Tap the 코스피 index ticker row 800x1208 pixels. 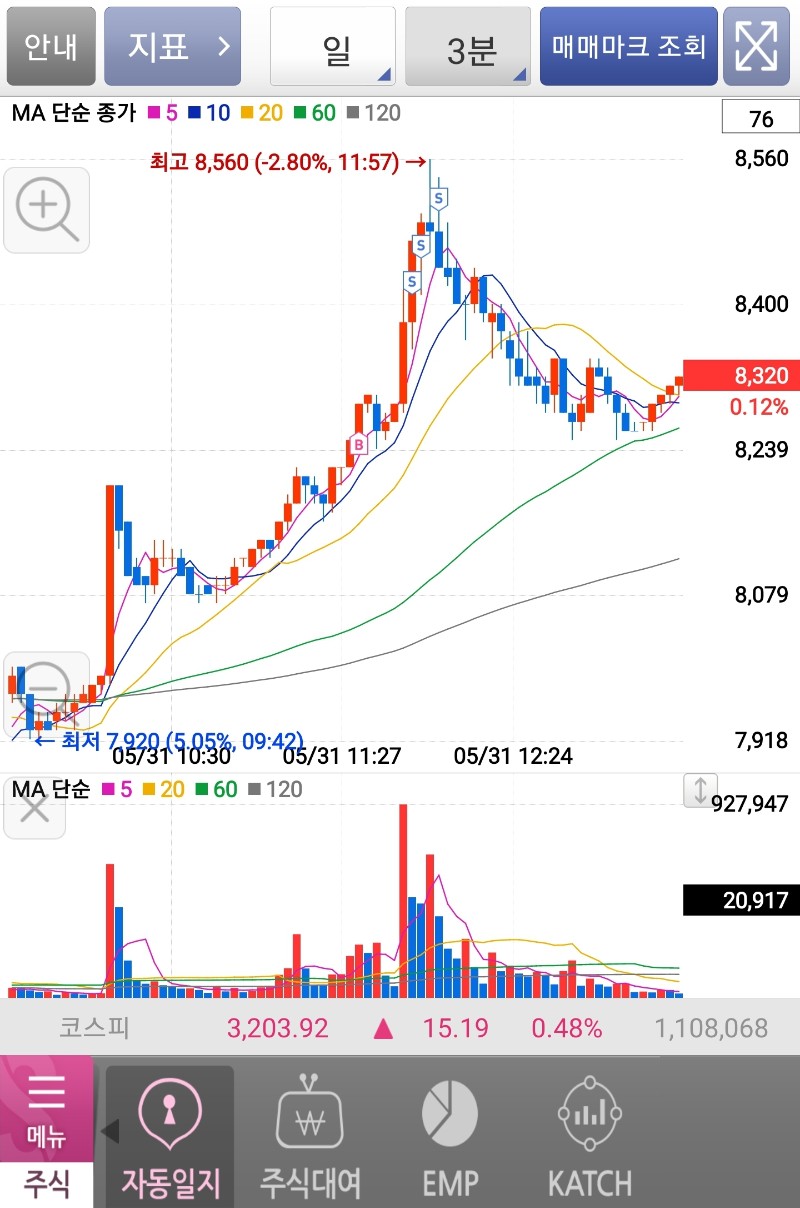click(400, 1028)
